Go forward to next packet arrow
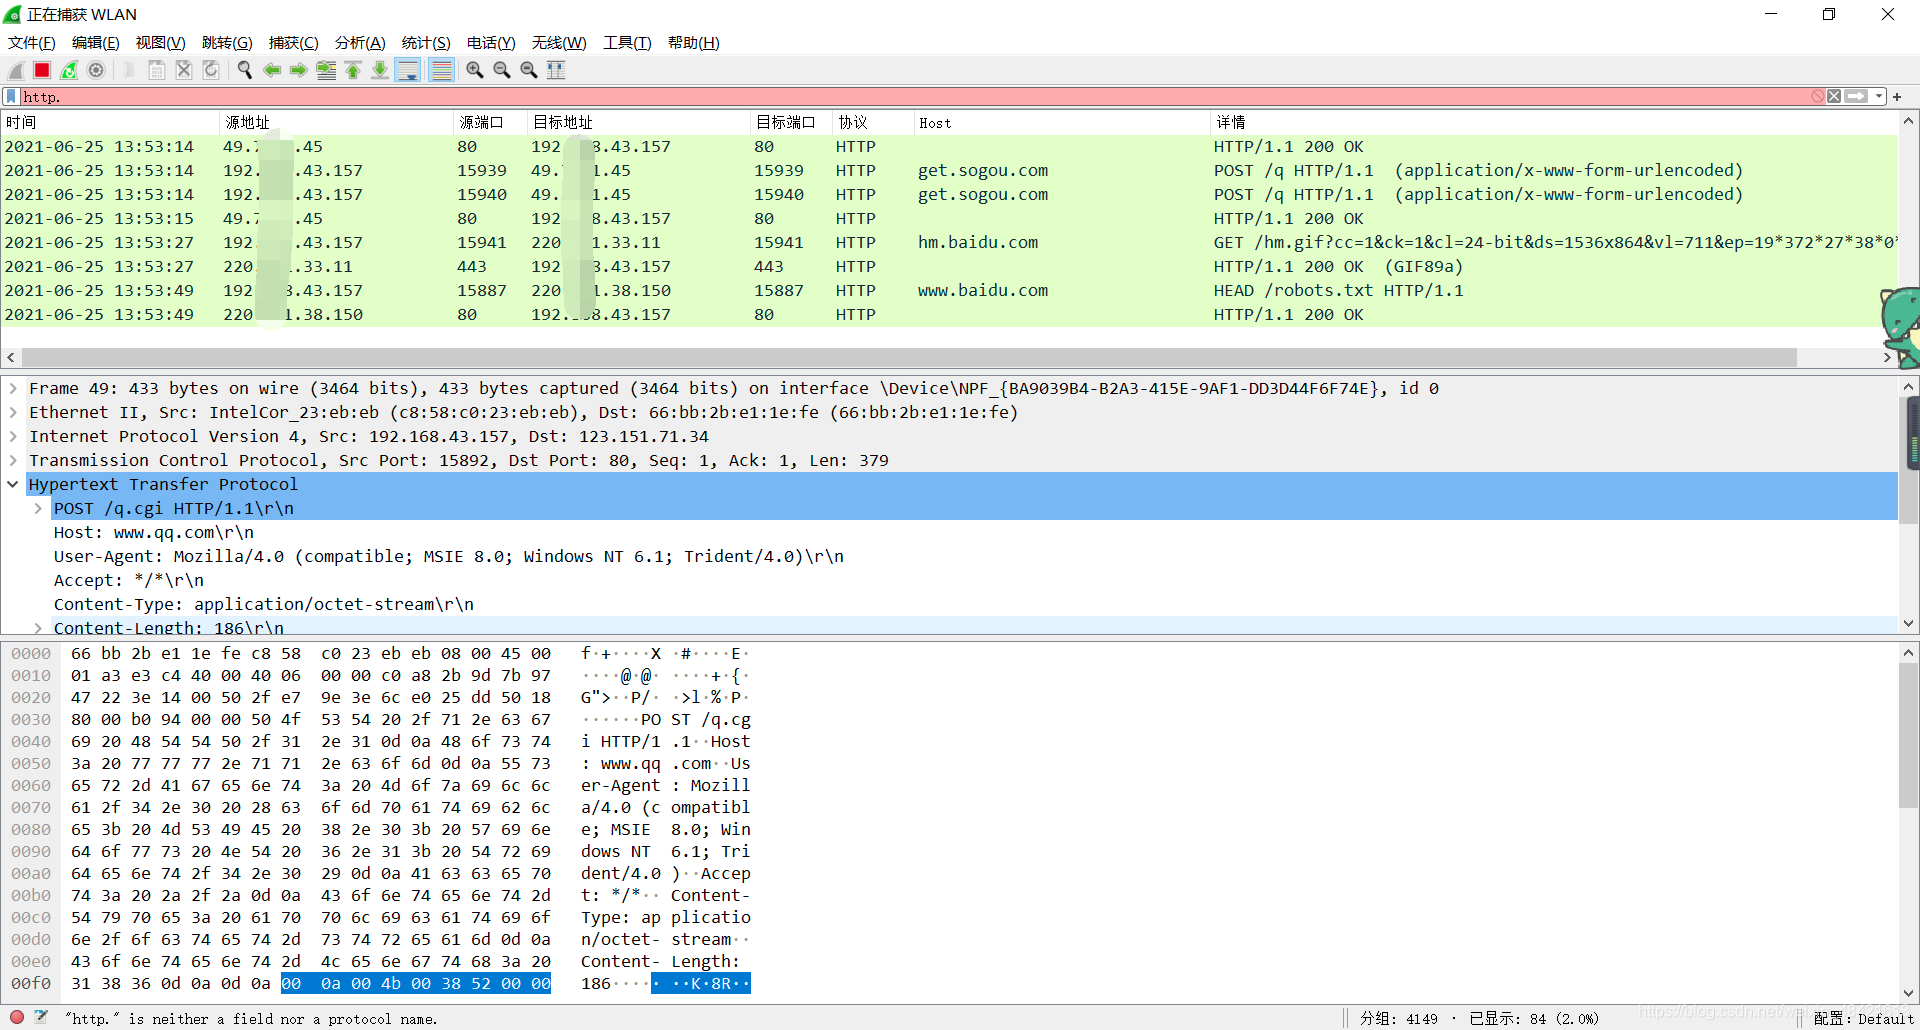Viewport: 1920px width, 1030px height. [x=299, y=70]
